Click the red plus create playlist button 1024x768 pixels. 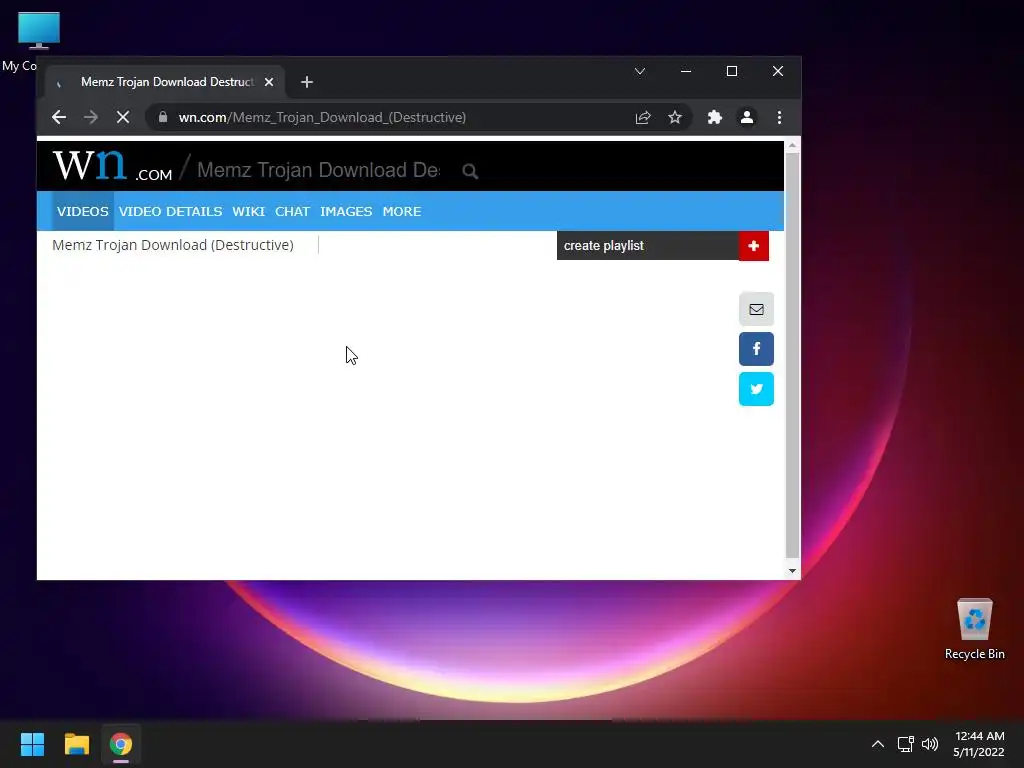click(x=754, y=246)
